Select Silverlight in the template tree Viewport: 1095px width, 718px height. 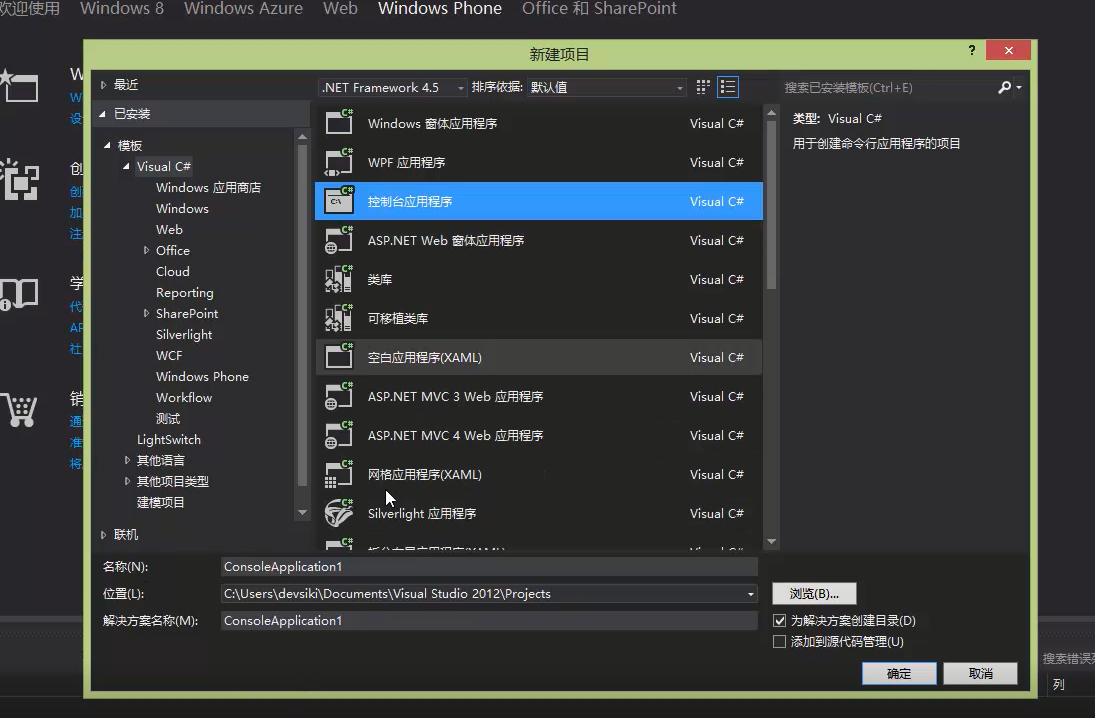tap(184, 335)
